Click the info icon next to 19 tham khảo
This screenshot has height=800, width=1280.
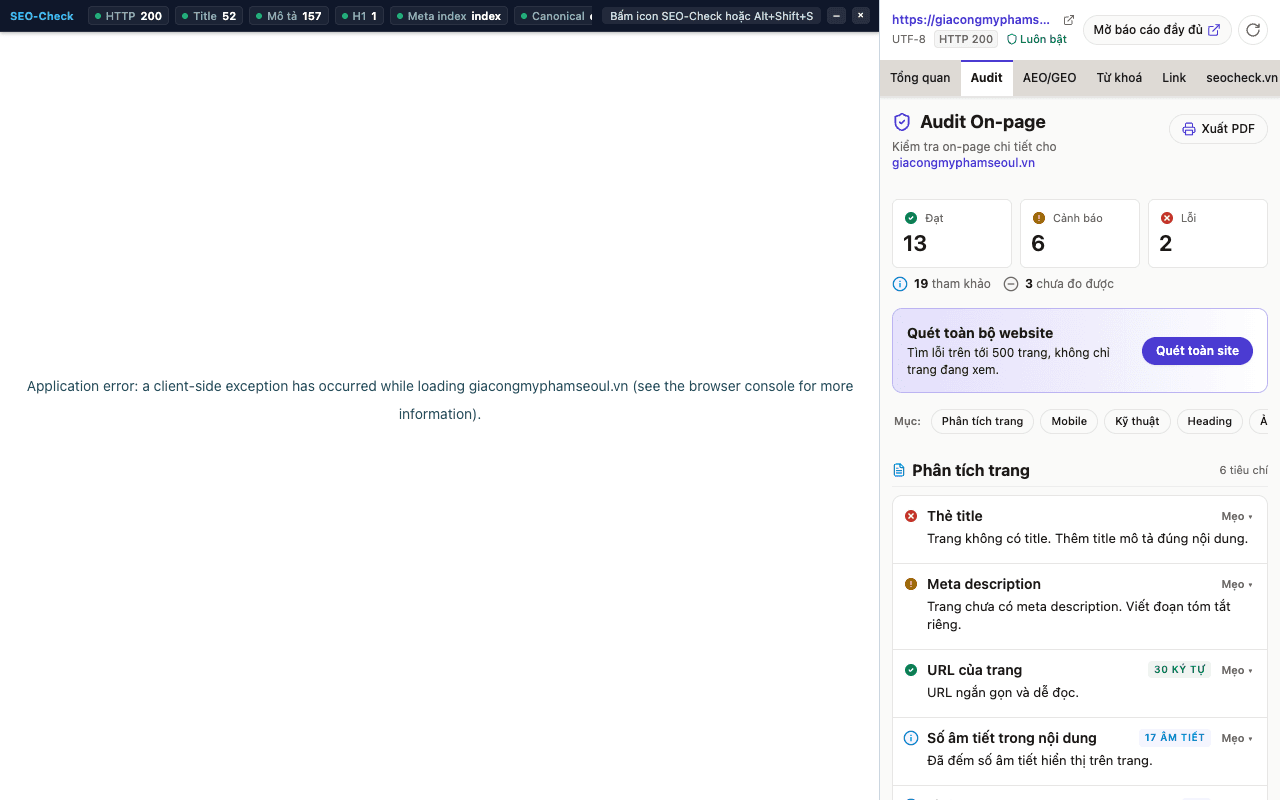coord(900,284)
